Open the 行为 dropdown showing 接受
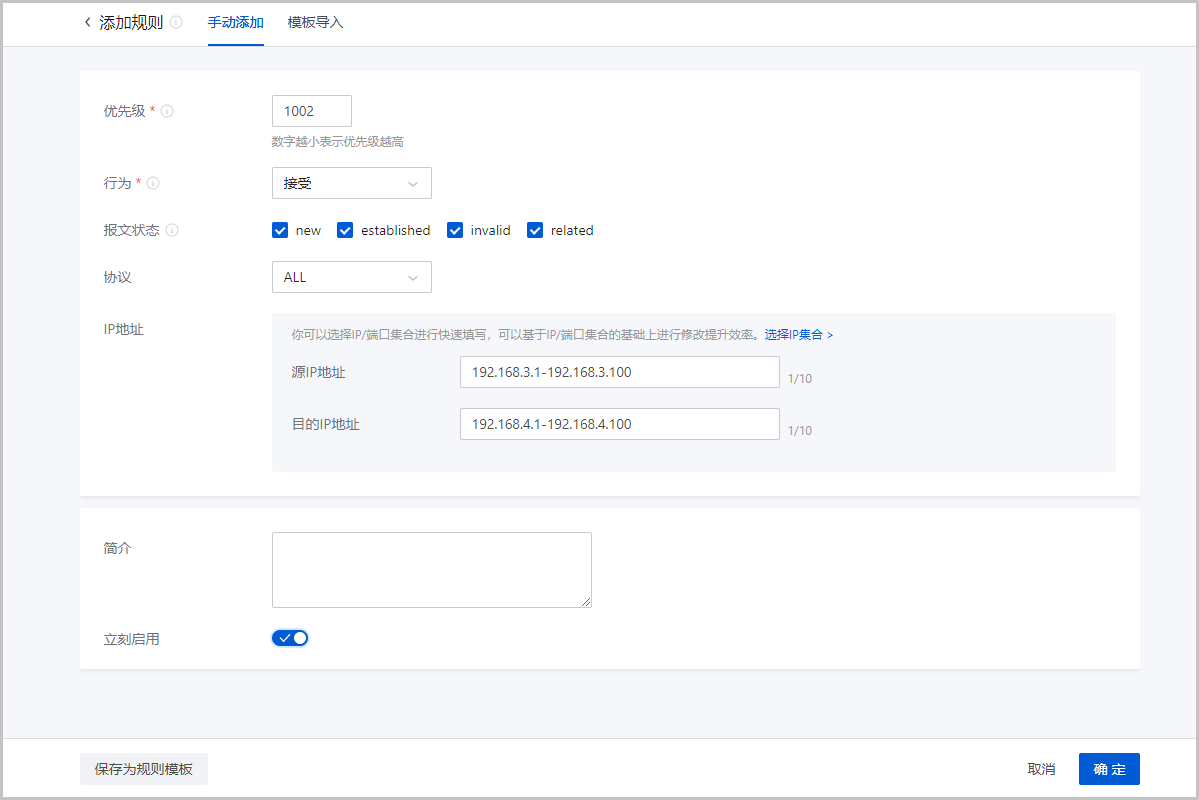 [352, 183]
